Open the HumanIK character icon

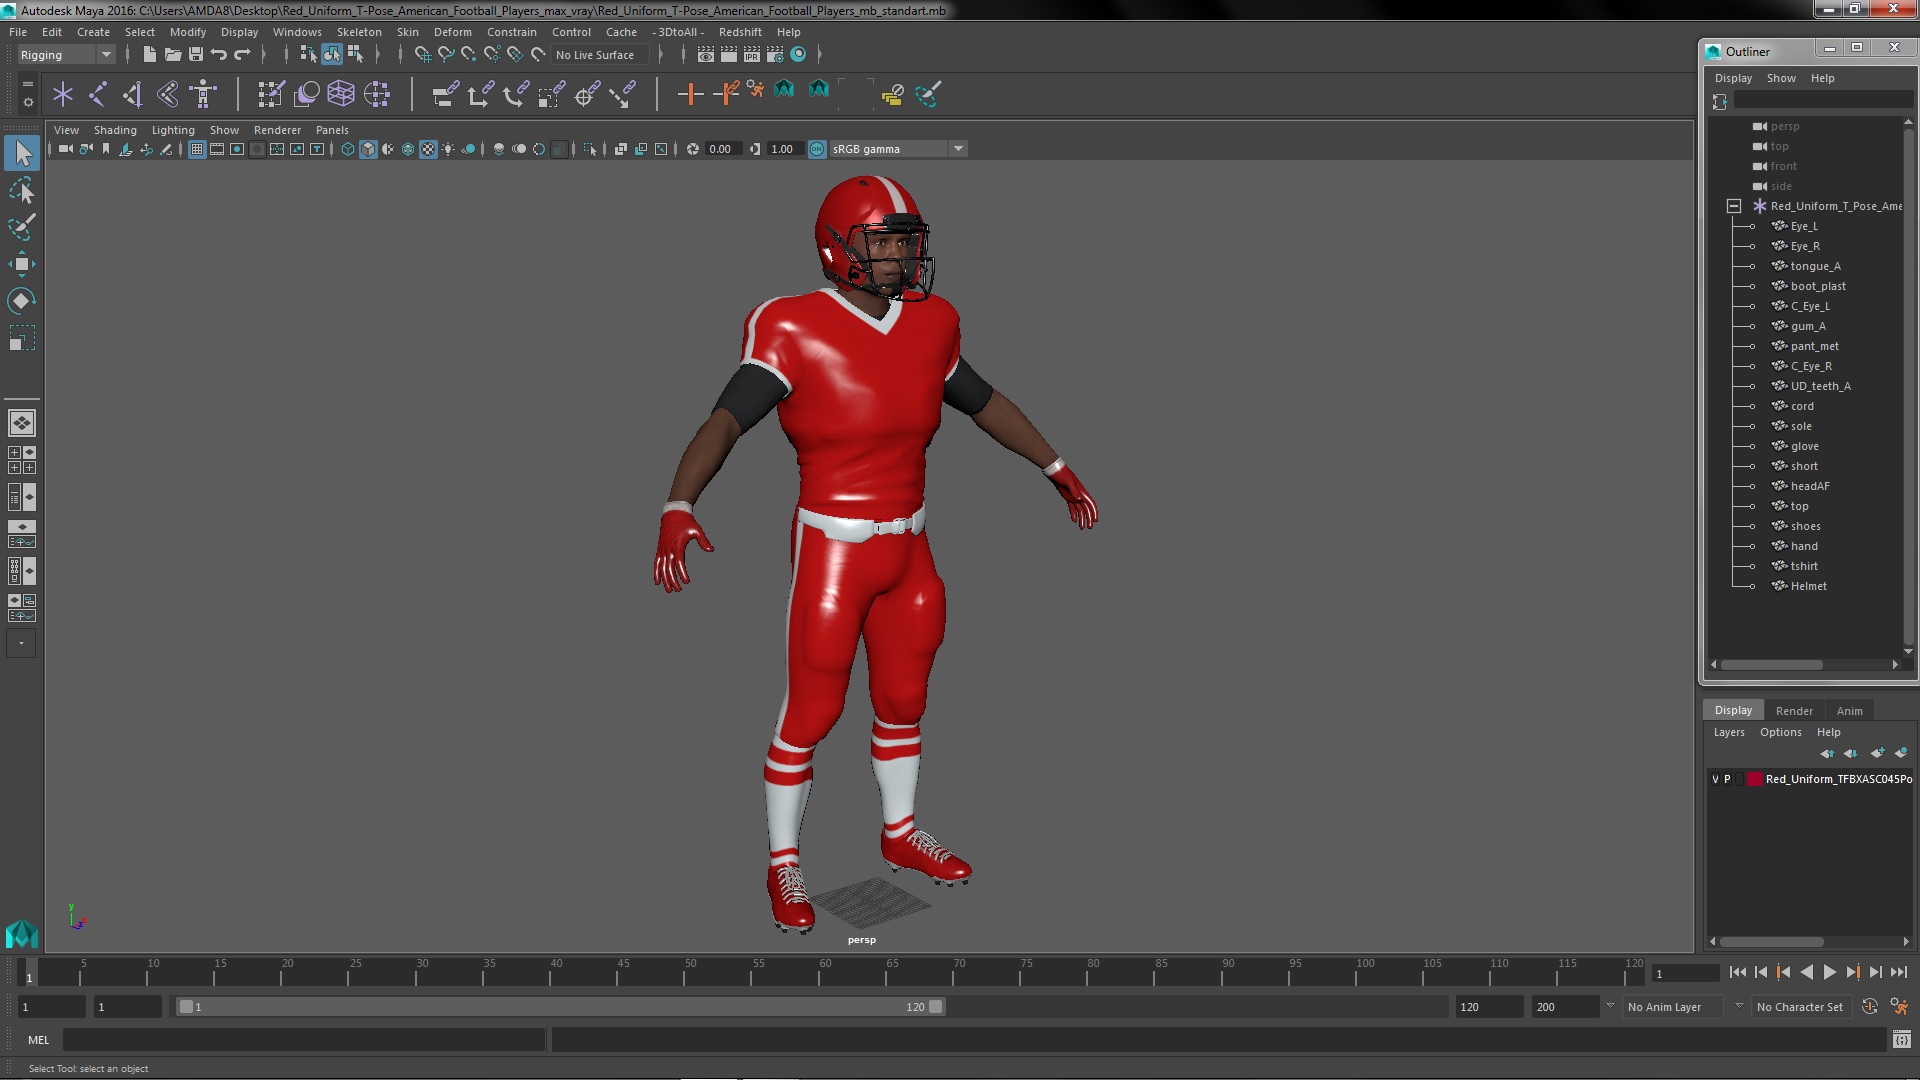203,94
